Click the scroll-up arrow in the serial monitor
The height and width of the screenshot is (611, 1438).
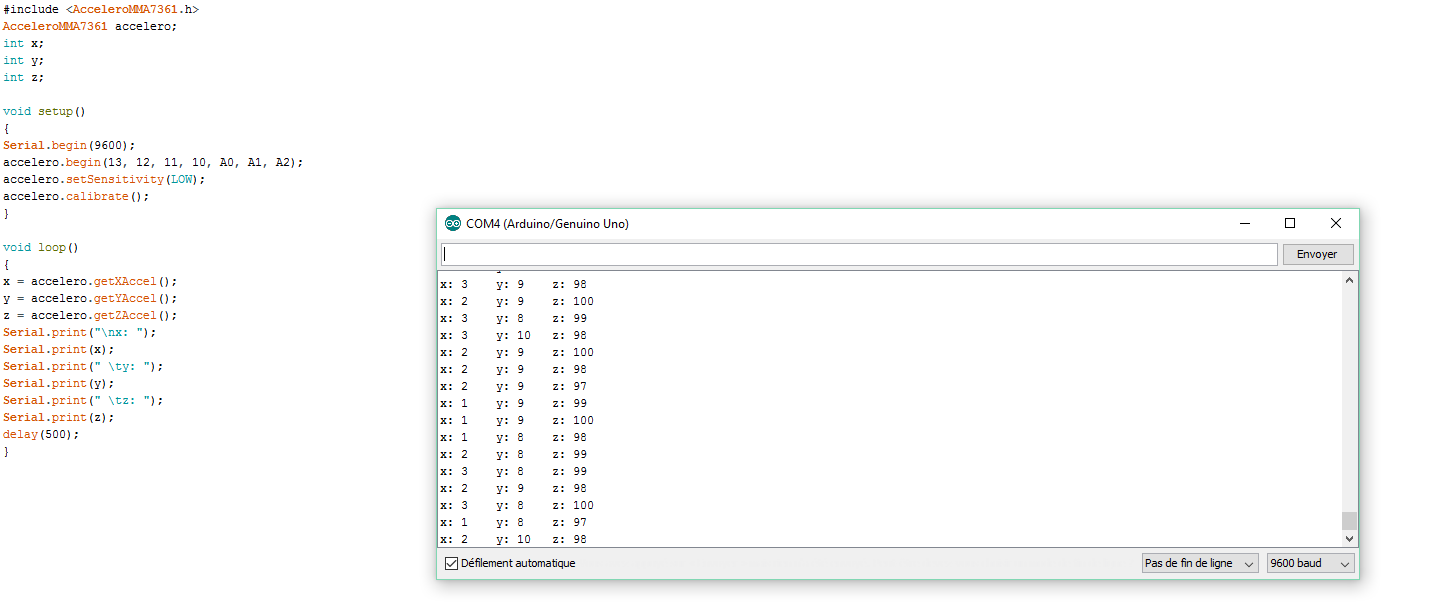pos(1349,281)
